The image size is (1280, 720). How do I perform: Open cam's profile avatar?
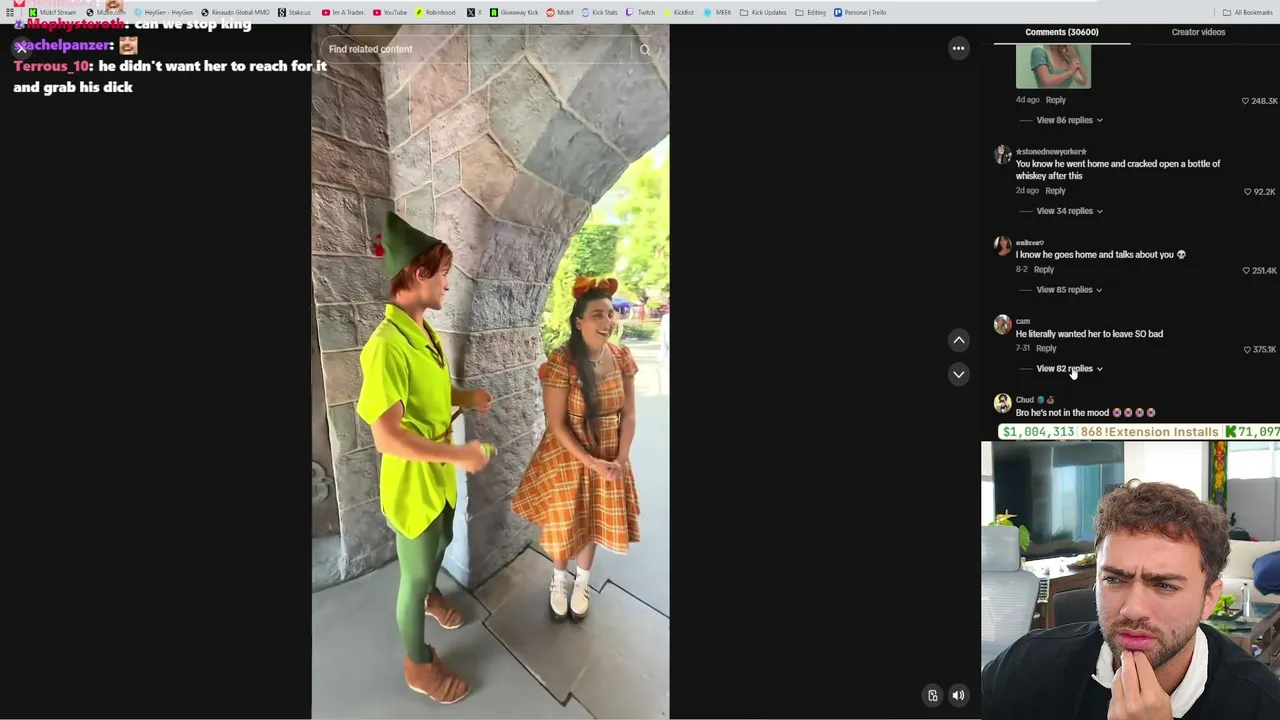1002,325
